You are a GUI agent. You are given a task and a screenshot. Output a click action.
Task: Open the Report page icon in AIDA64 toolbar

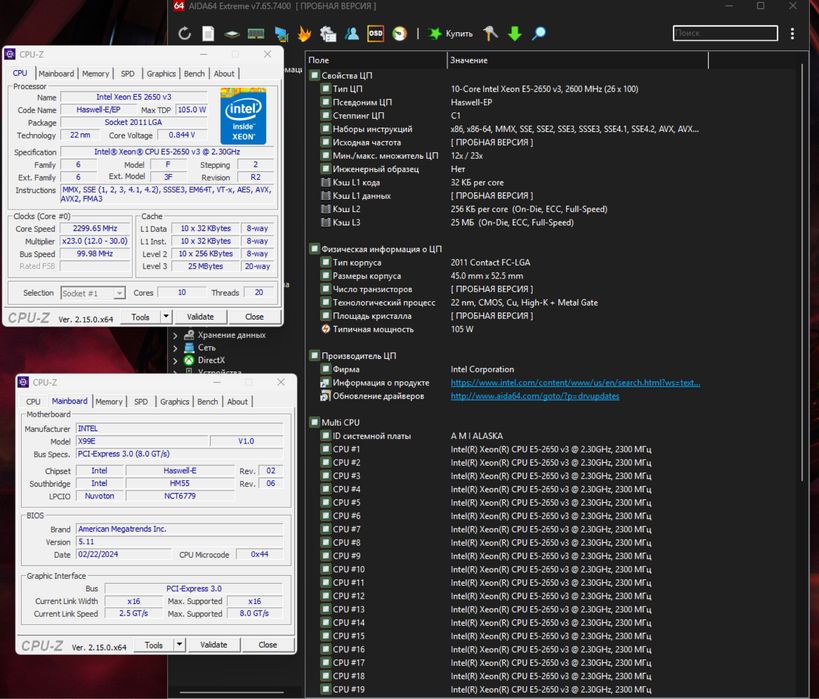[208, 34]
